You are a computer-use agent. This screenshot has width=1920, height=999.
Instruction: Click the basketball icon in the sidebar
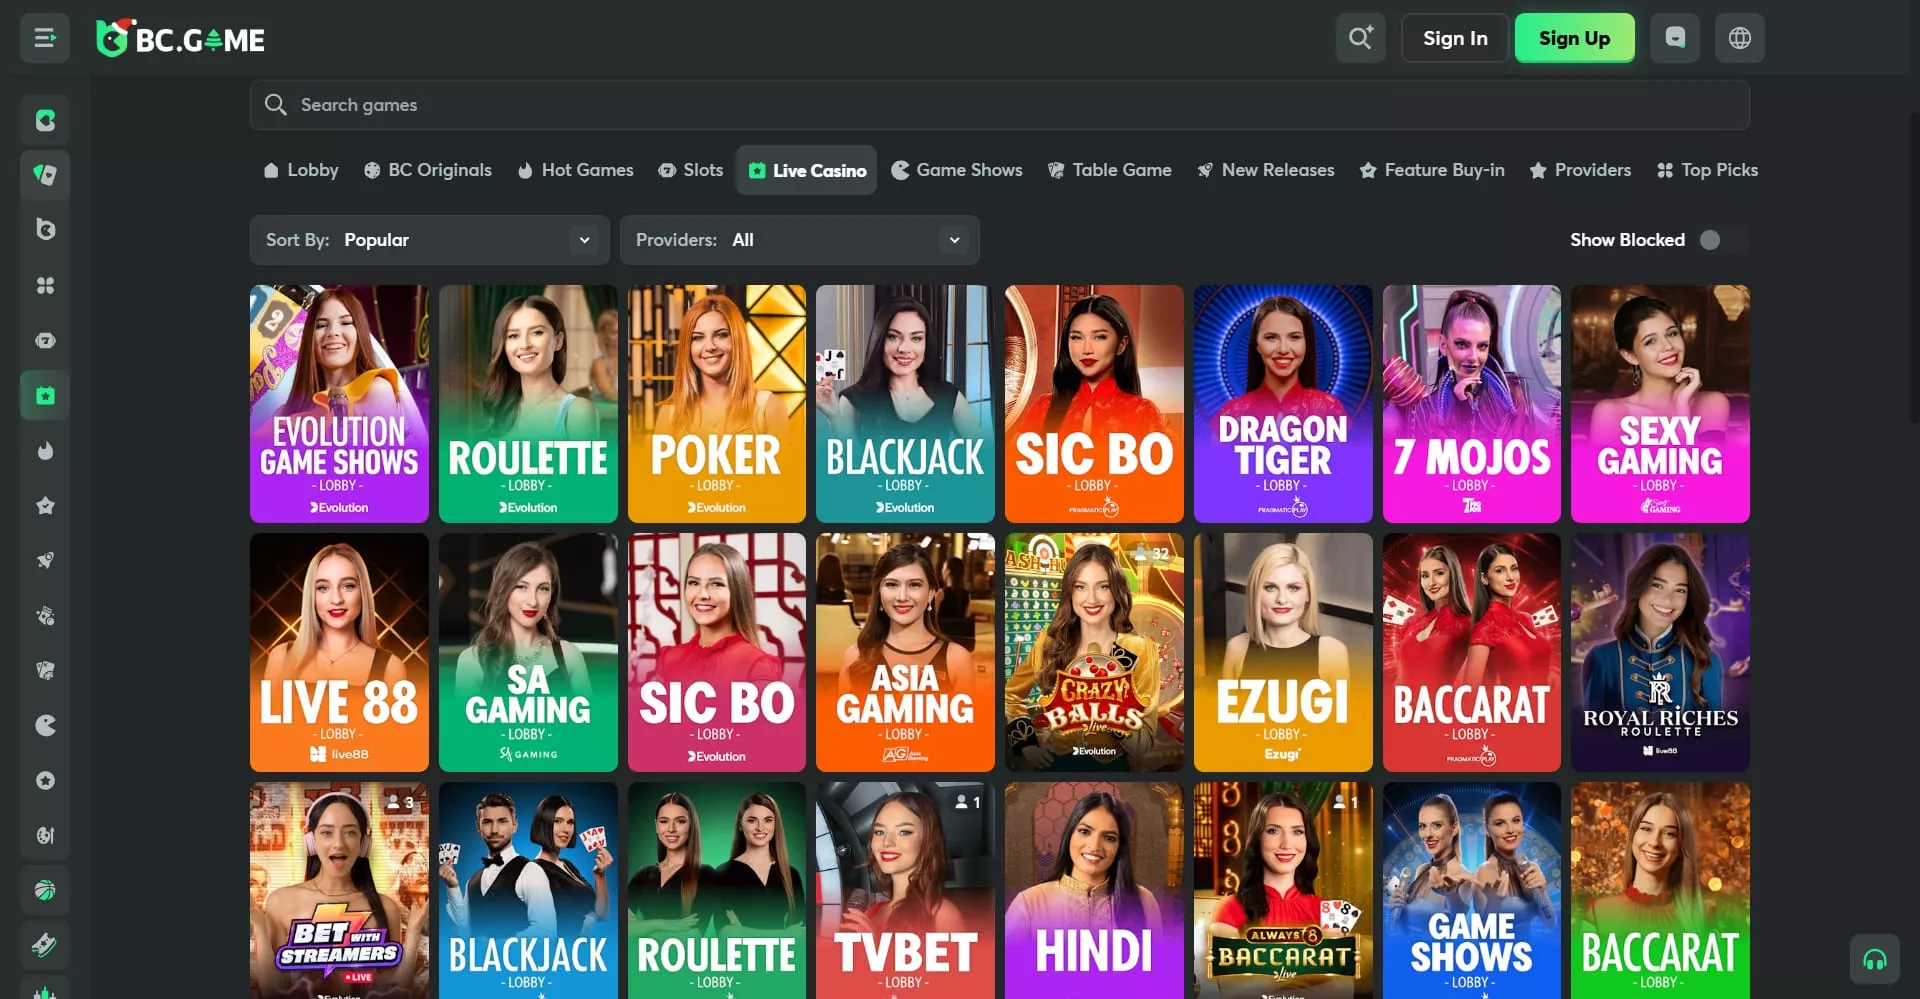pos(45,890)
